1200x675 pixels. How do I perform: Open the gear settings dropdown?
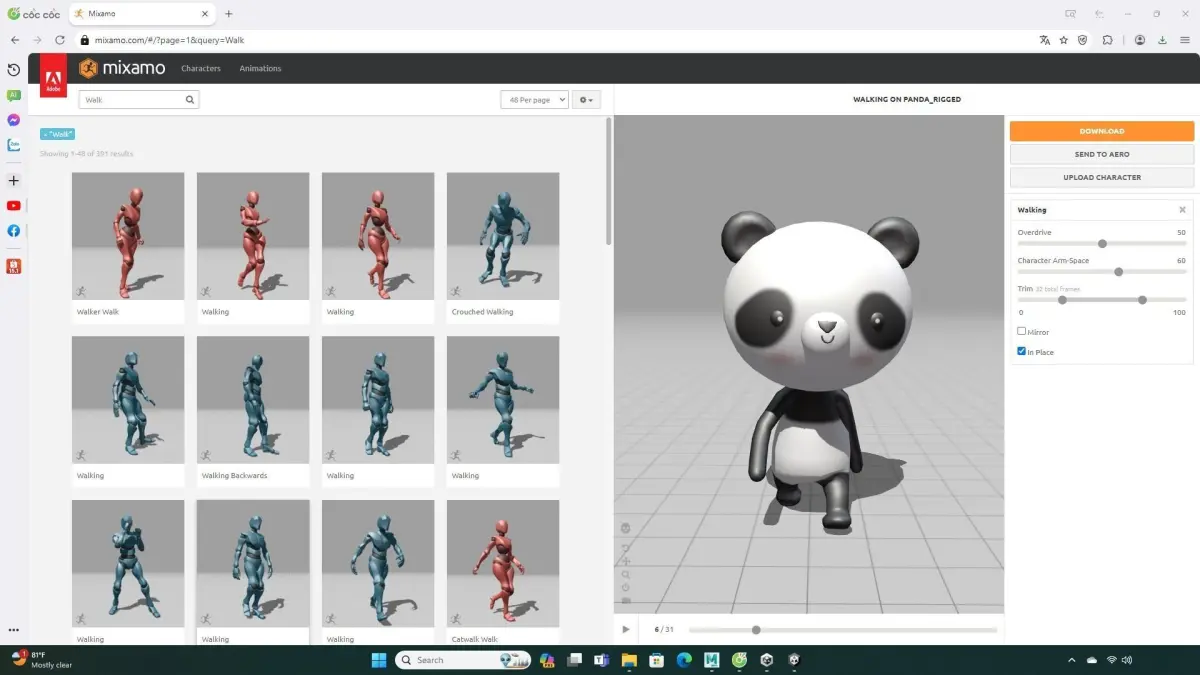click(x=586, y=100)
